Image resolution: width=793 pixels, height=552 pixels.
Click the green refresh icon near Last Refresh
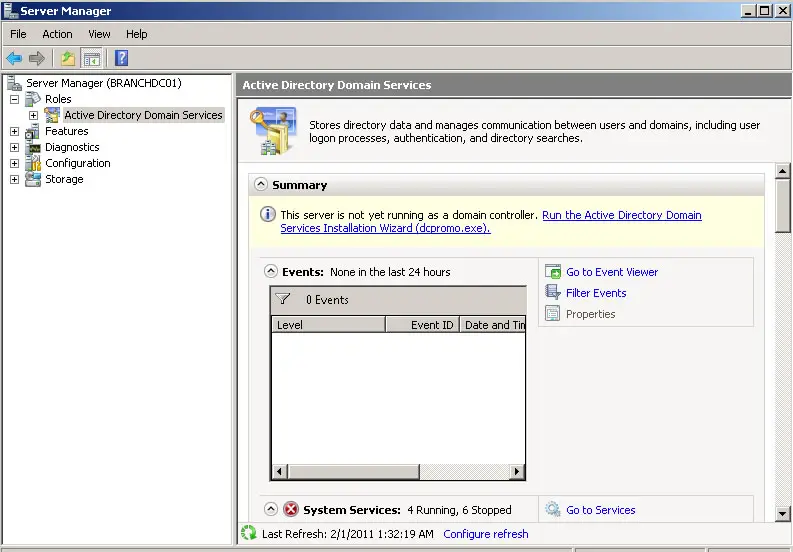(x=249, y=534)
